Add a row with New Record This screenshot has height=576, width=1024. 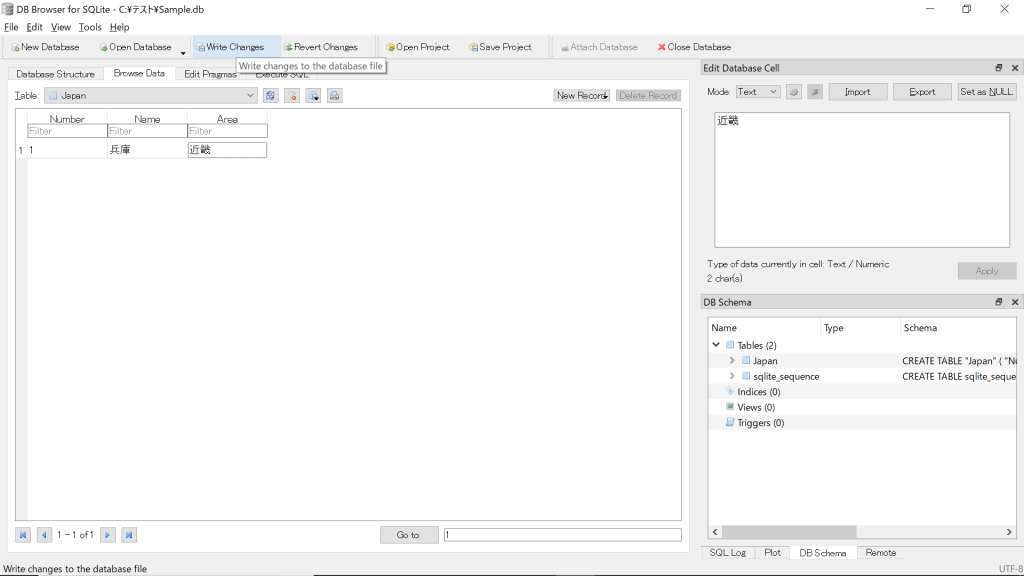coord(582,95)
